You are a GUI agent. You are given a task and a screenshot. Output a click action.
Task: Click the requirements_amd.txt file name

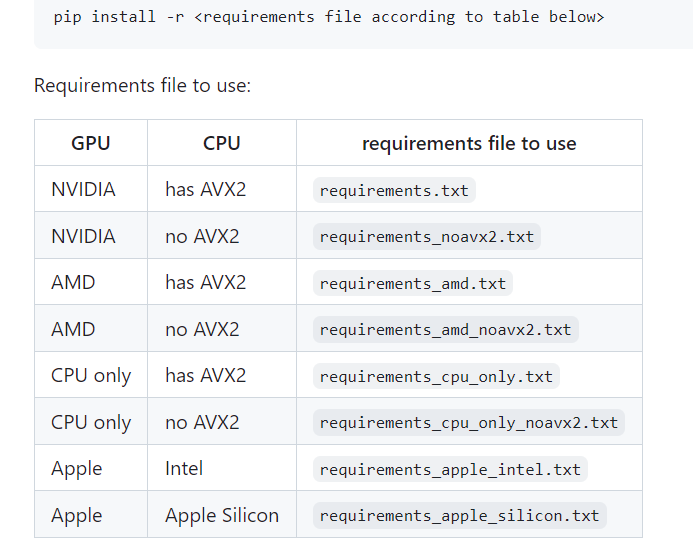413,283
